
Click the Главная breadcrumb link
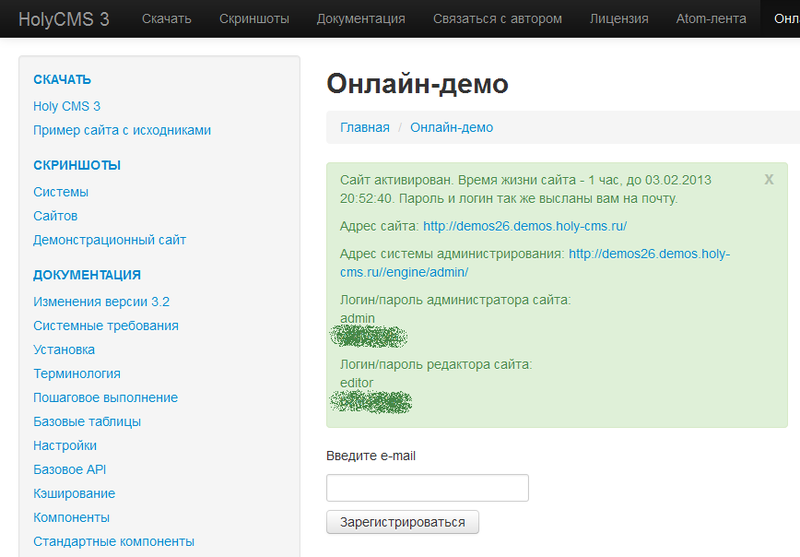(365, 128)
